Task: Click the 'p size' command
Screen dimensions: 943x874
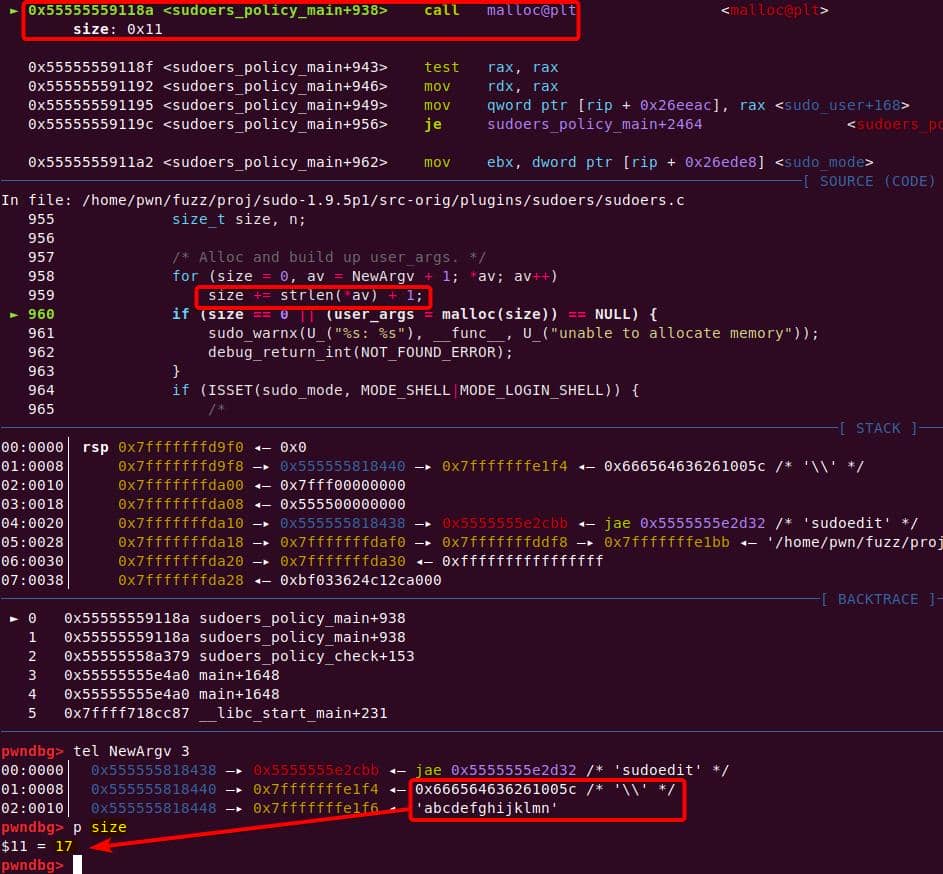Action: click(100, 827)
